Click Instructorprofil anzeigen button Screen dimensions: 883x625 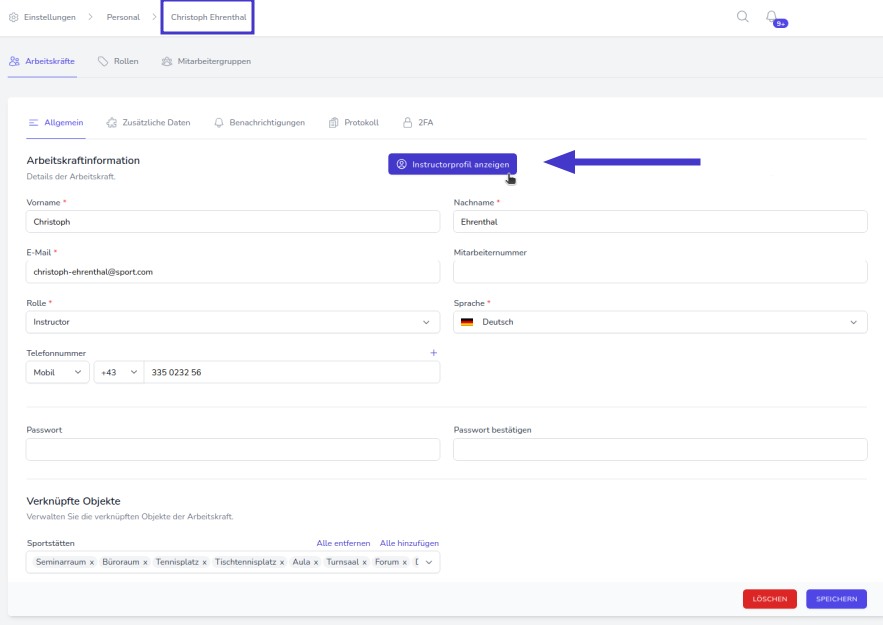point(452,164)
